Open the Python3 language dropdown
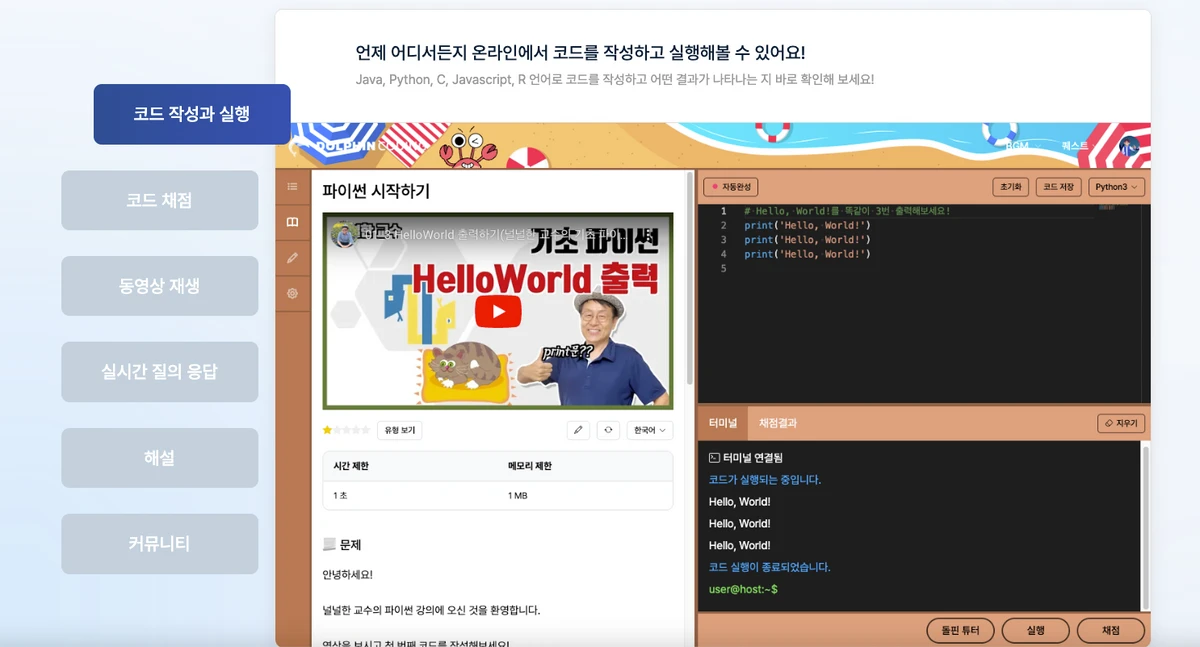1200x647 pixels. [1117, 187]
